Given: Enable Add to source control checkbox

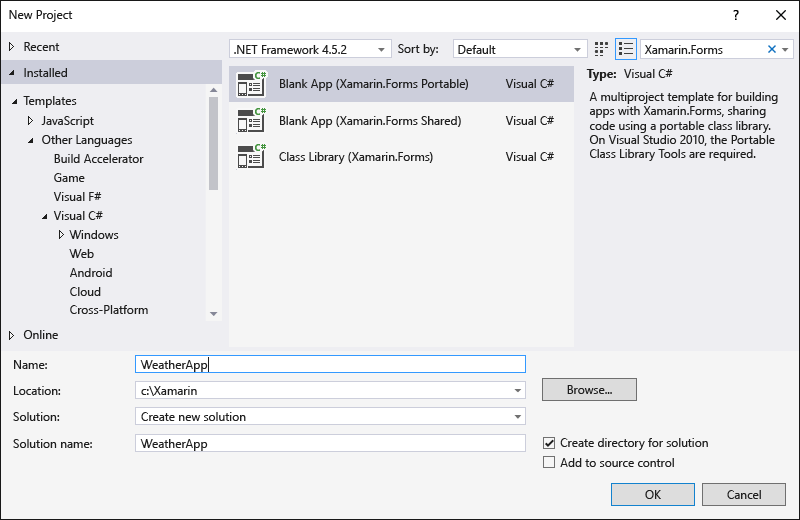Looking at the screenshot, I should pyautogui.click(x=549, y=462).
